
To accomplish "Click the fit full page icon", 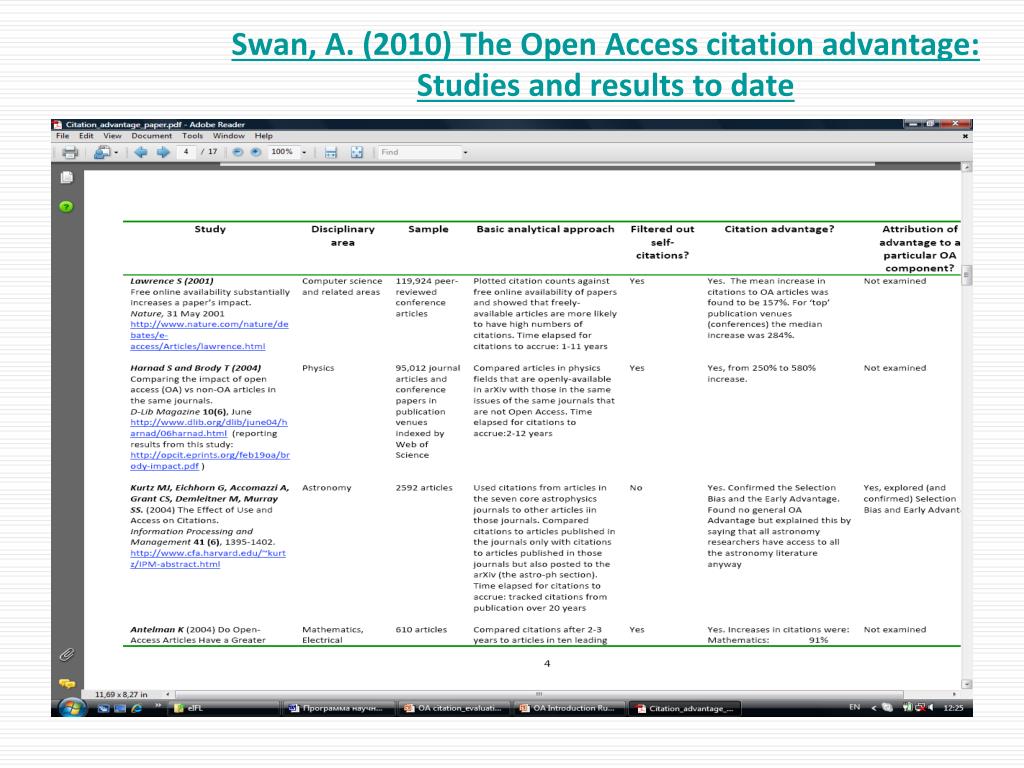I will pyautogui.click(x=357, y=153).
